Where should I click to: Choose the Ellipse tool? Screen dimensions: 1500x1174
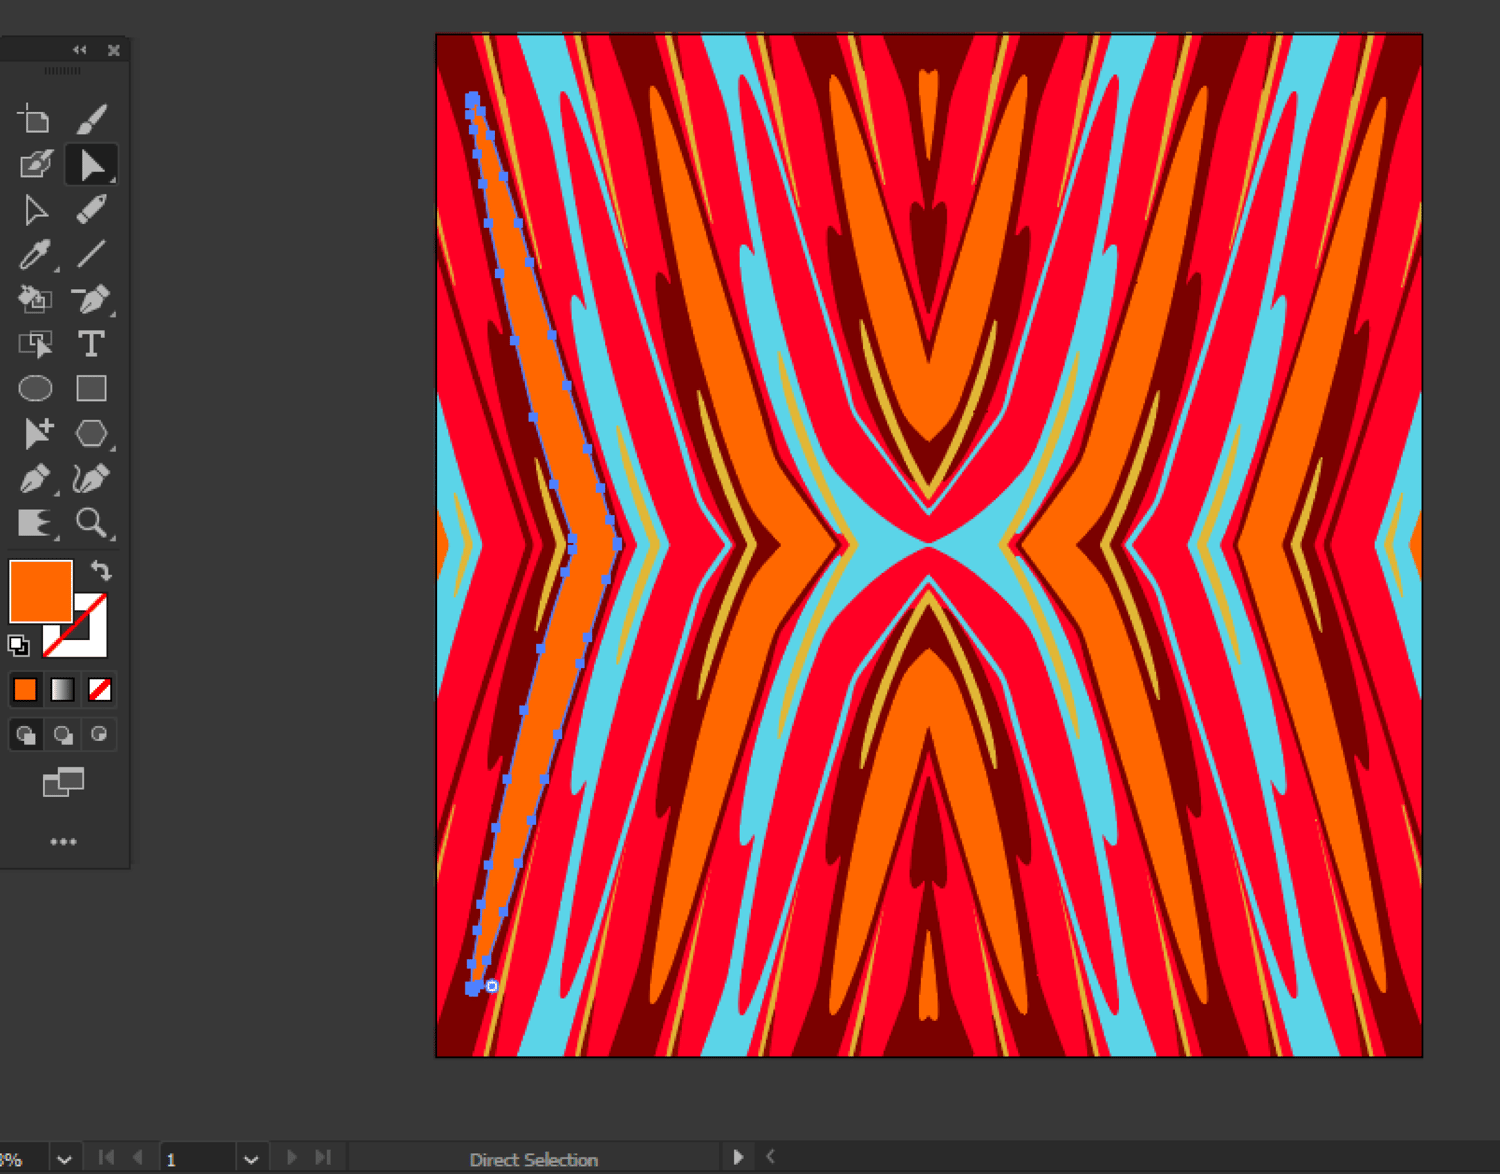tap(35, 388)
